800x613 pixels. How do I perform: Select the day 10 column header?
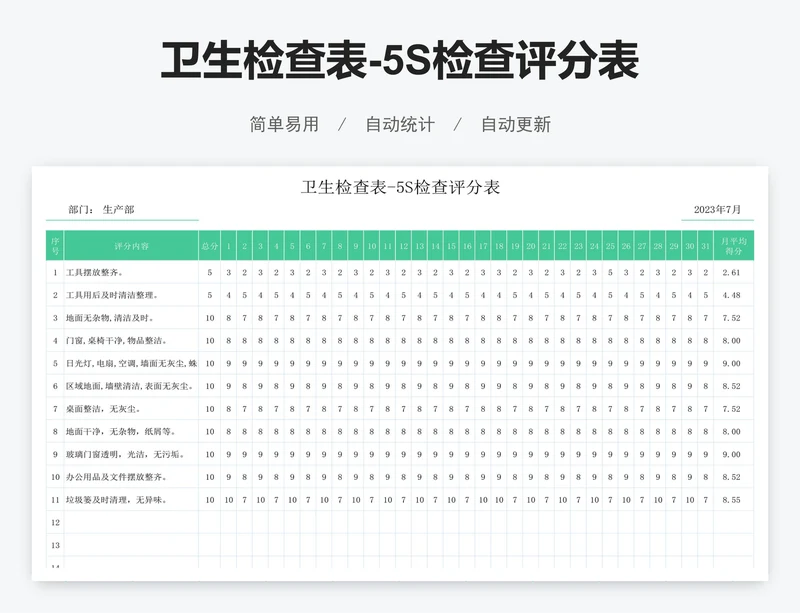point(371,246)
